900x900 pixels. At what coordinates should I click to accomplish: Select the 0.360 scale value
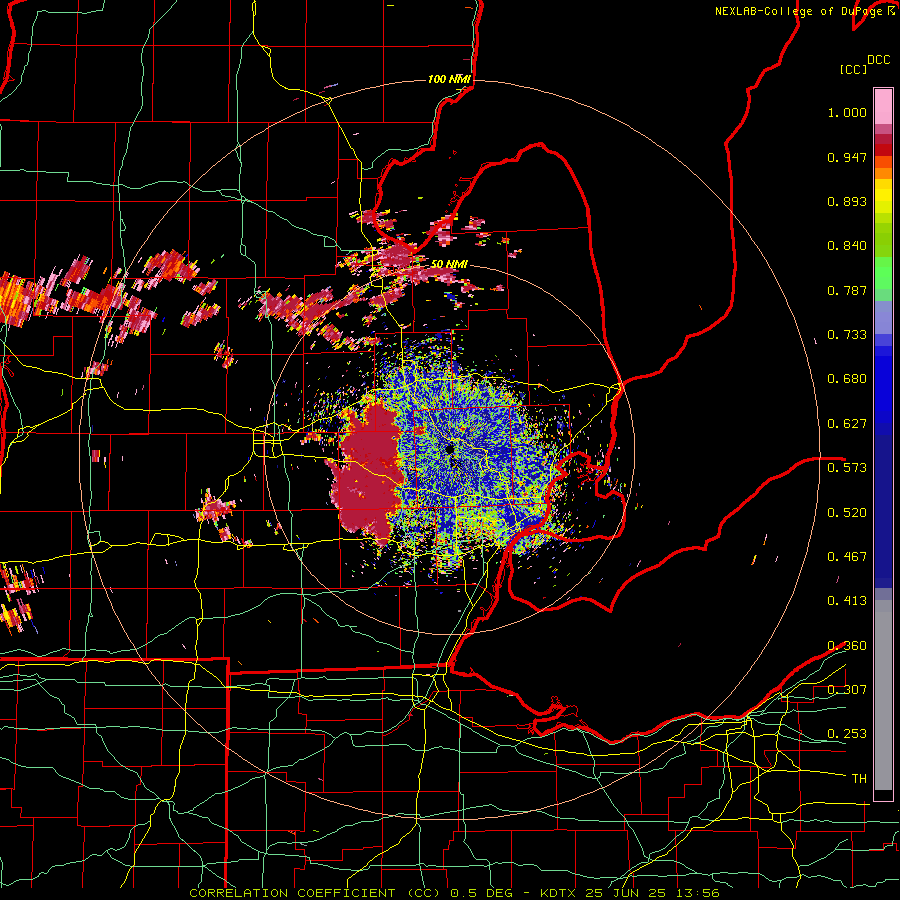click(847, 646)
